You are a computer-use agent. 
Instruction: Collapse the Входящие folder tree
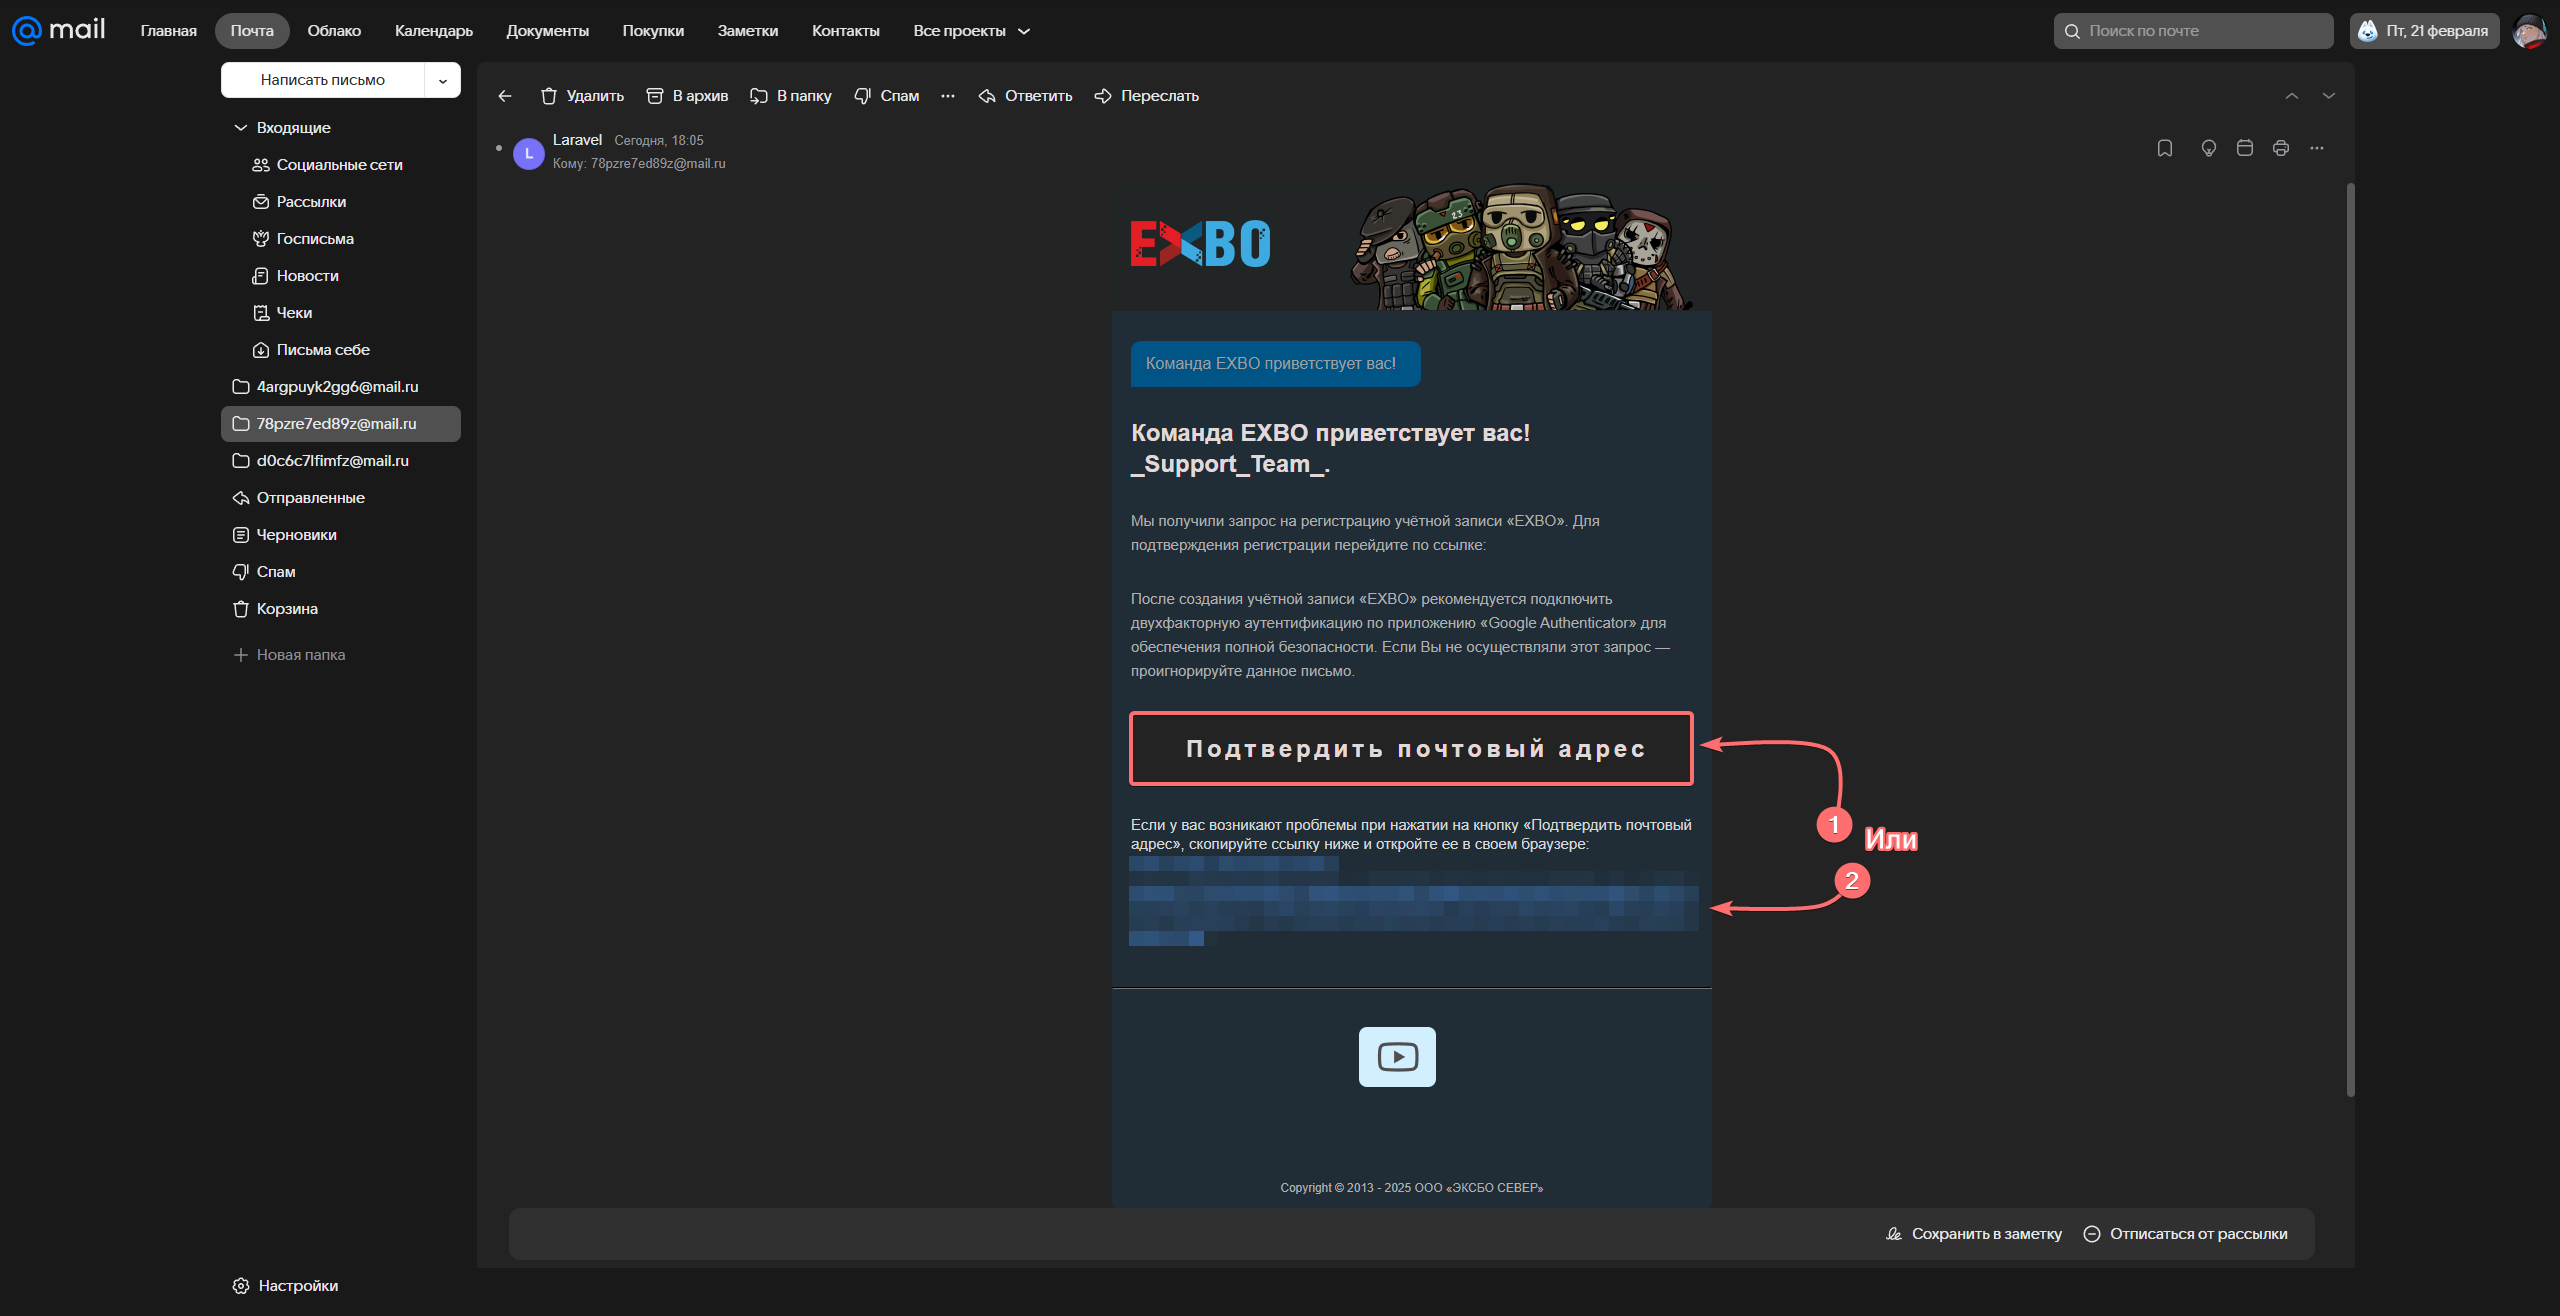pyautogui.click(x=241, y=128)
